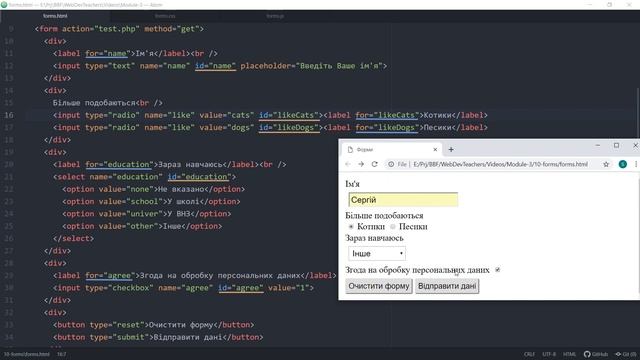Go forward in Chrome history
The height and width of the screenshot is (360, 640).
361,164
